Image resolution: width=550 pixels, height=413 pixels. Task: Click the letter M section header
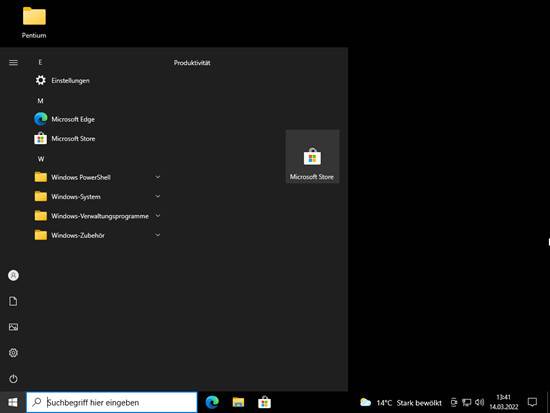pyautogui.click(x=40, y=101)
